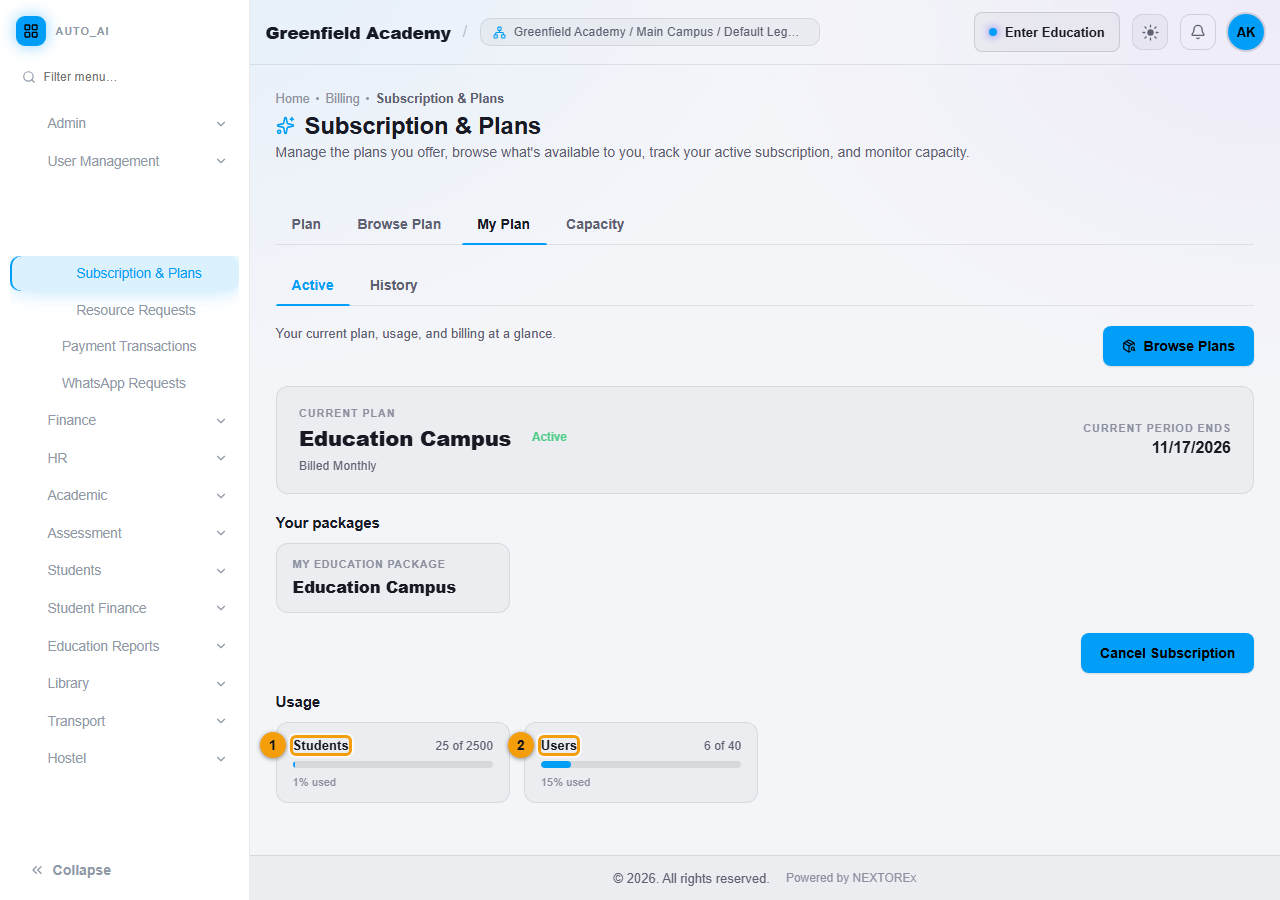Open WhatsApp Requests in sidebar
This screenshot has height=900, width=1280.
(x=124, y=383)
